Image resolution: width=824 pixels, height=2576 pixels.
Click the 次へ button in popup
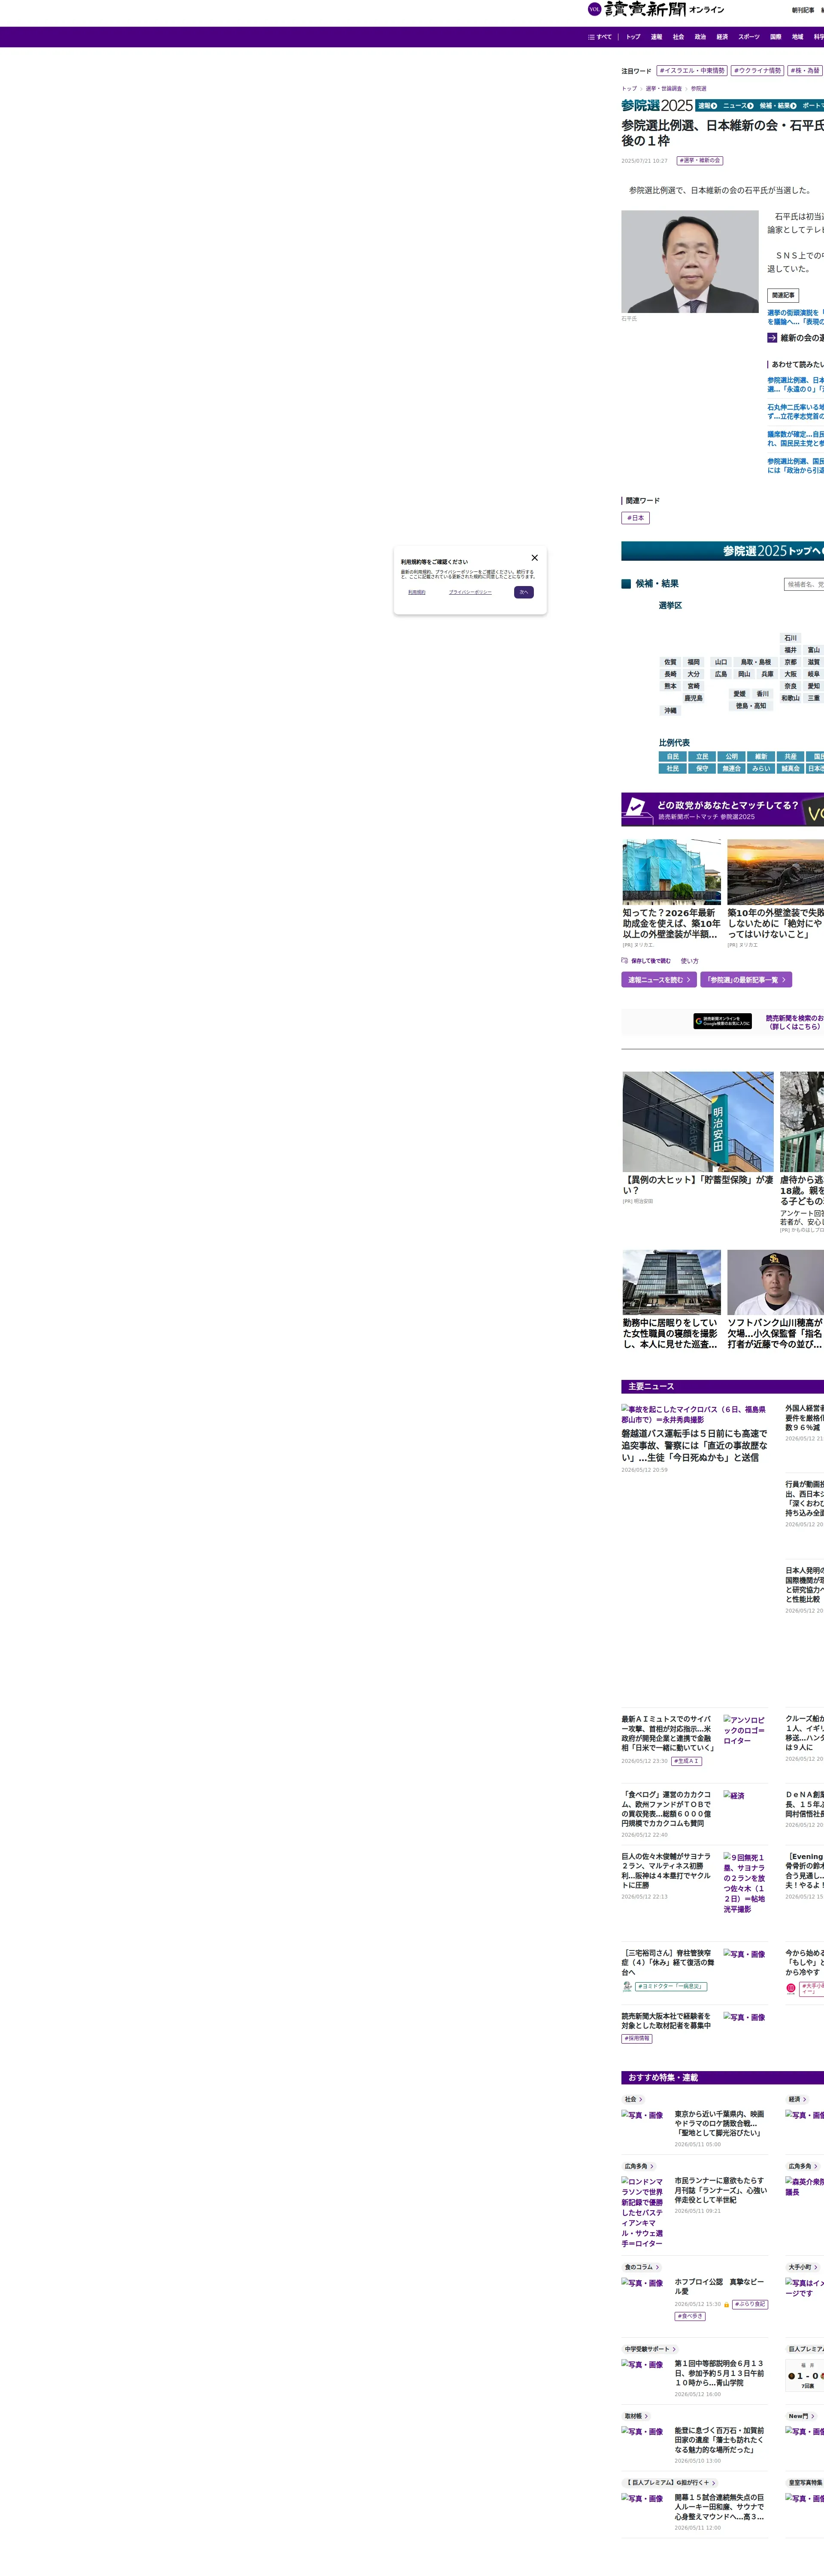[x=524, y=592]
